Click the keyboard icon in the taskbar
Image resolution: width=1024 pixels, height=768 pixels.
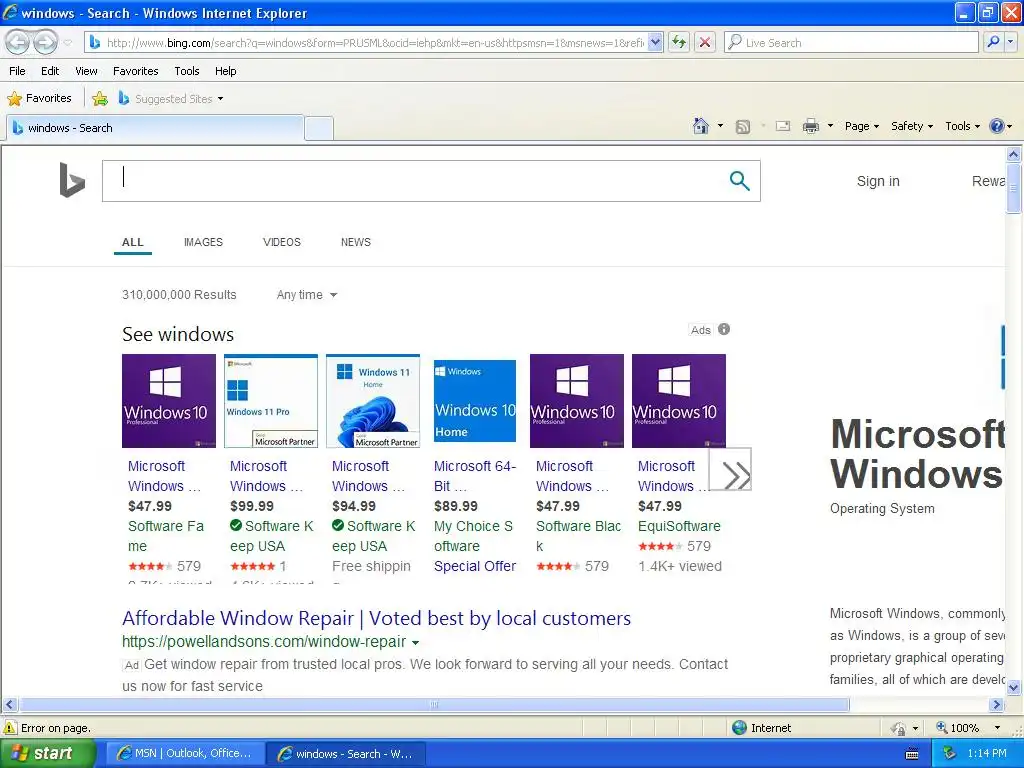tap(912, 754)
